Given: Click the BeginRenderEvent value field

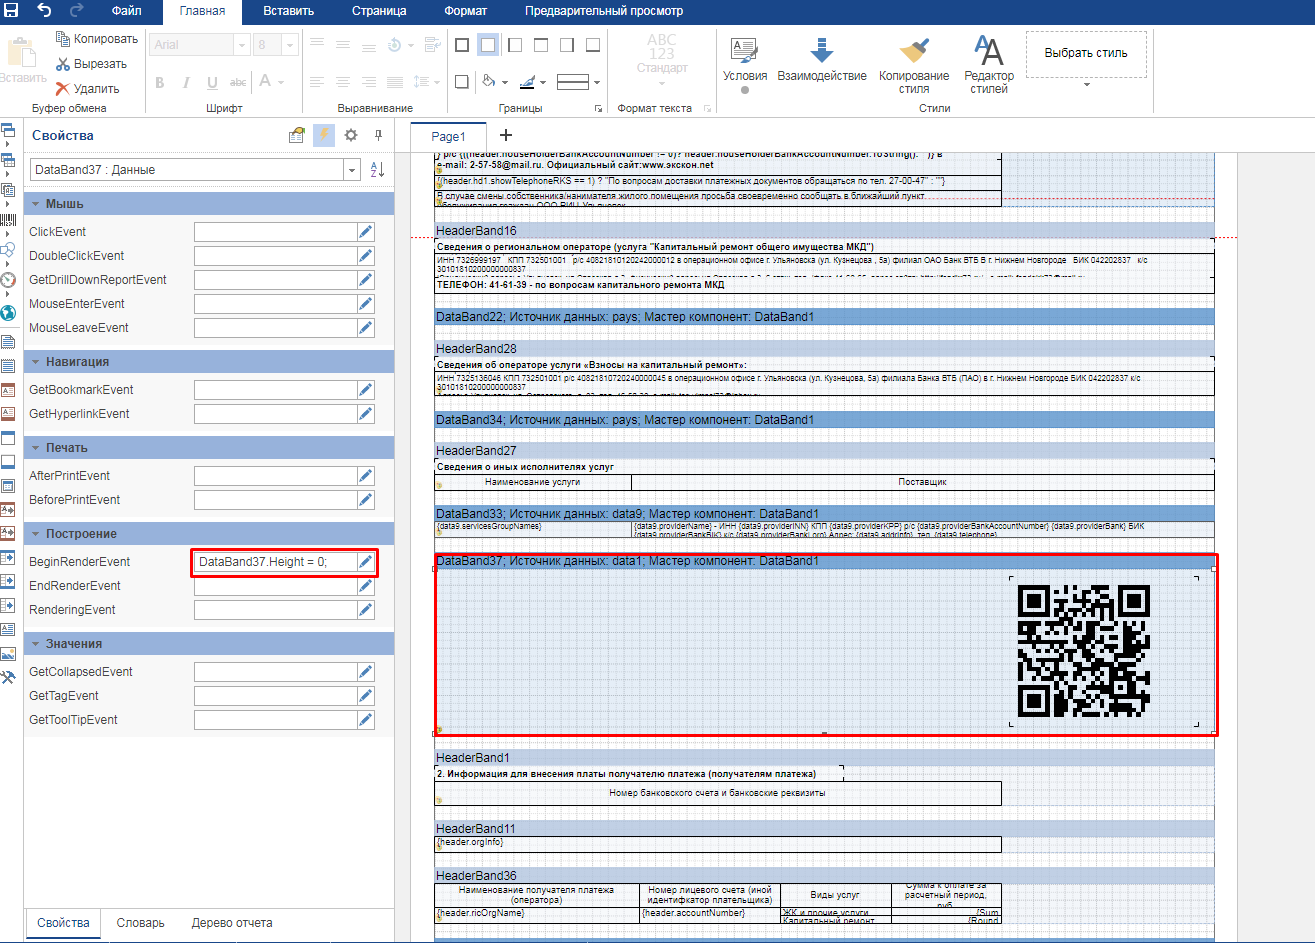Looking at the screenshot, I should click(x=275, y=562).
